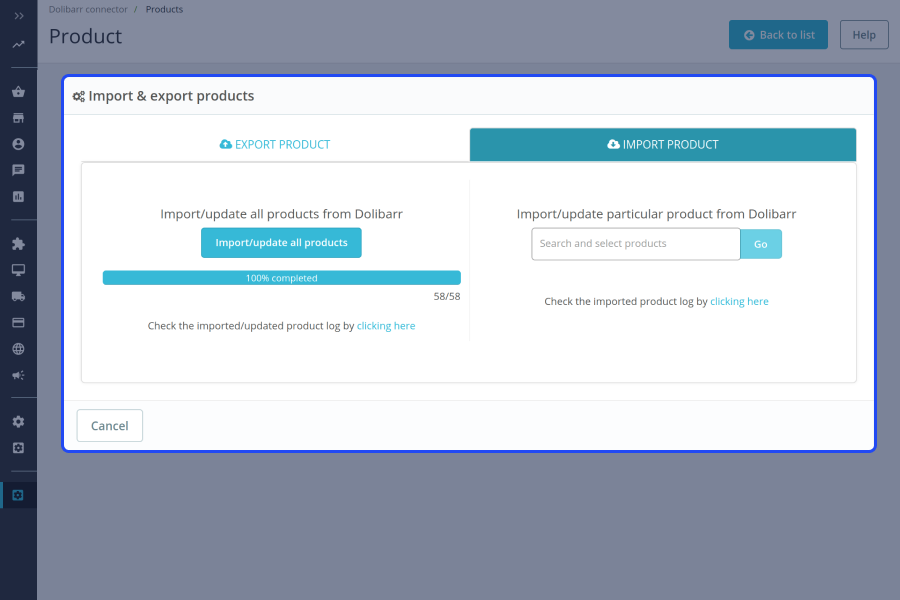Open Modules puzzle piece icon in sidebar

pos(18,244)
